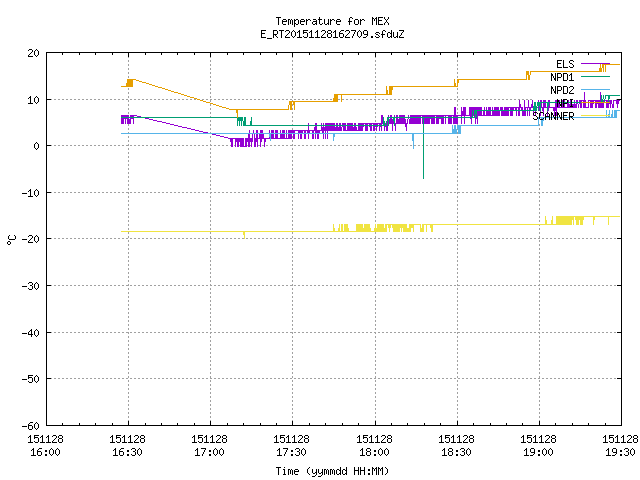Screen dimensions: 640x480
Task: Click the yellow SCANNER legend line sample
Action: 595,116
